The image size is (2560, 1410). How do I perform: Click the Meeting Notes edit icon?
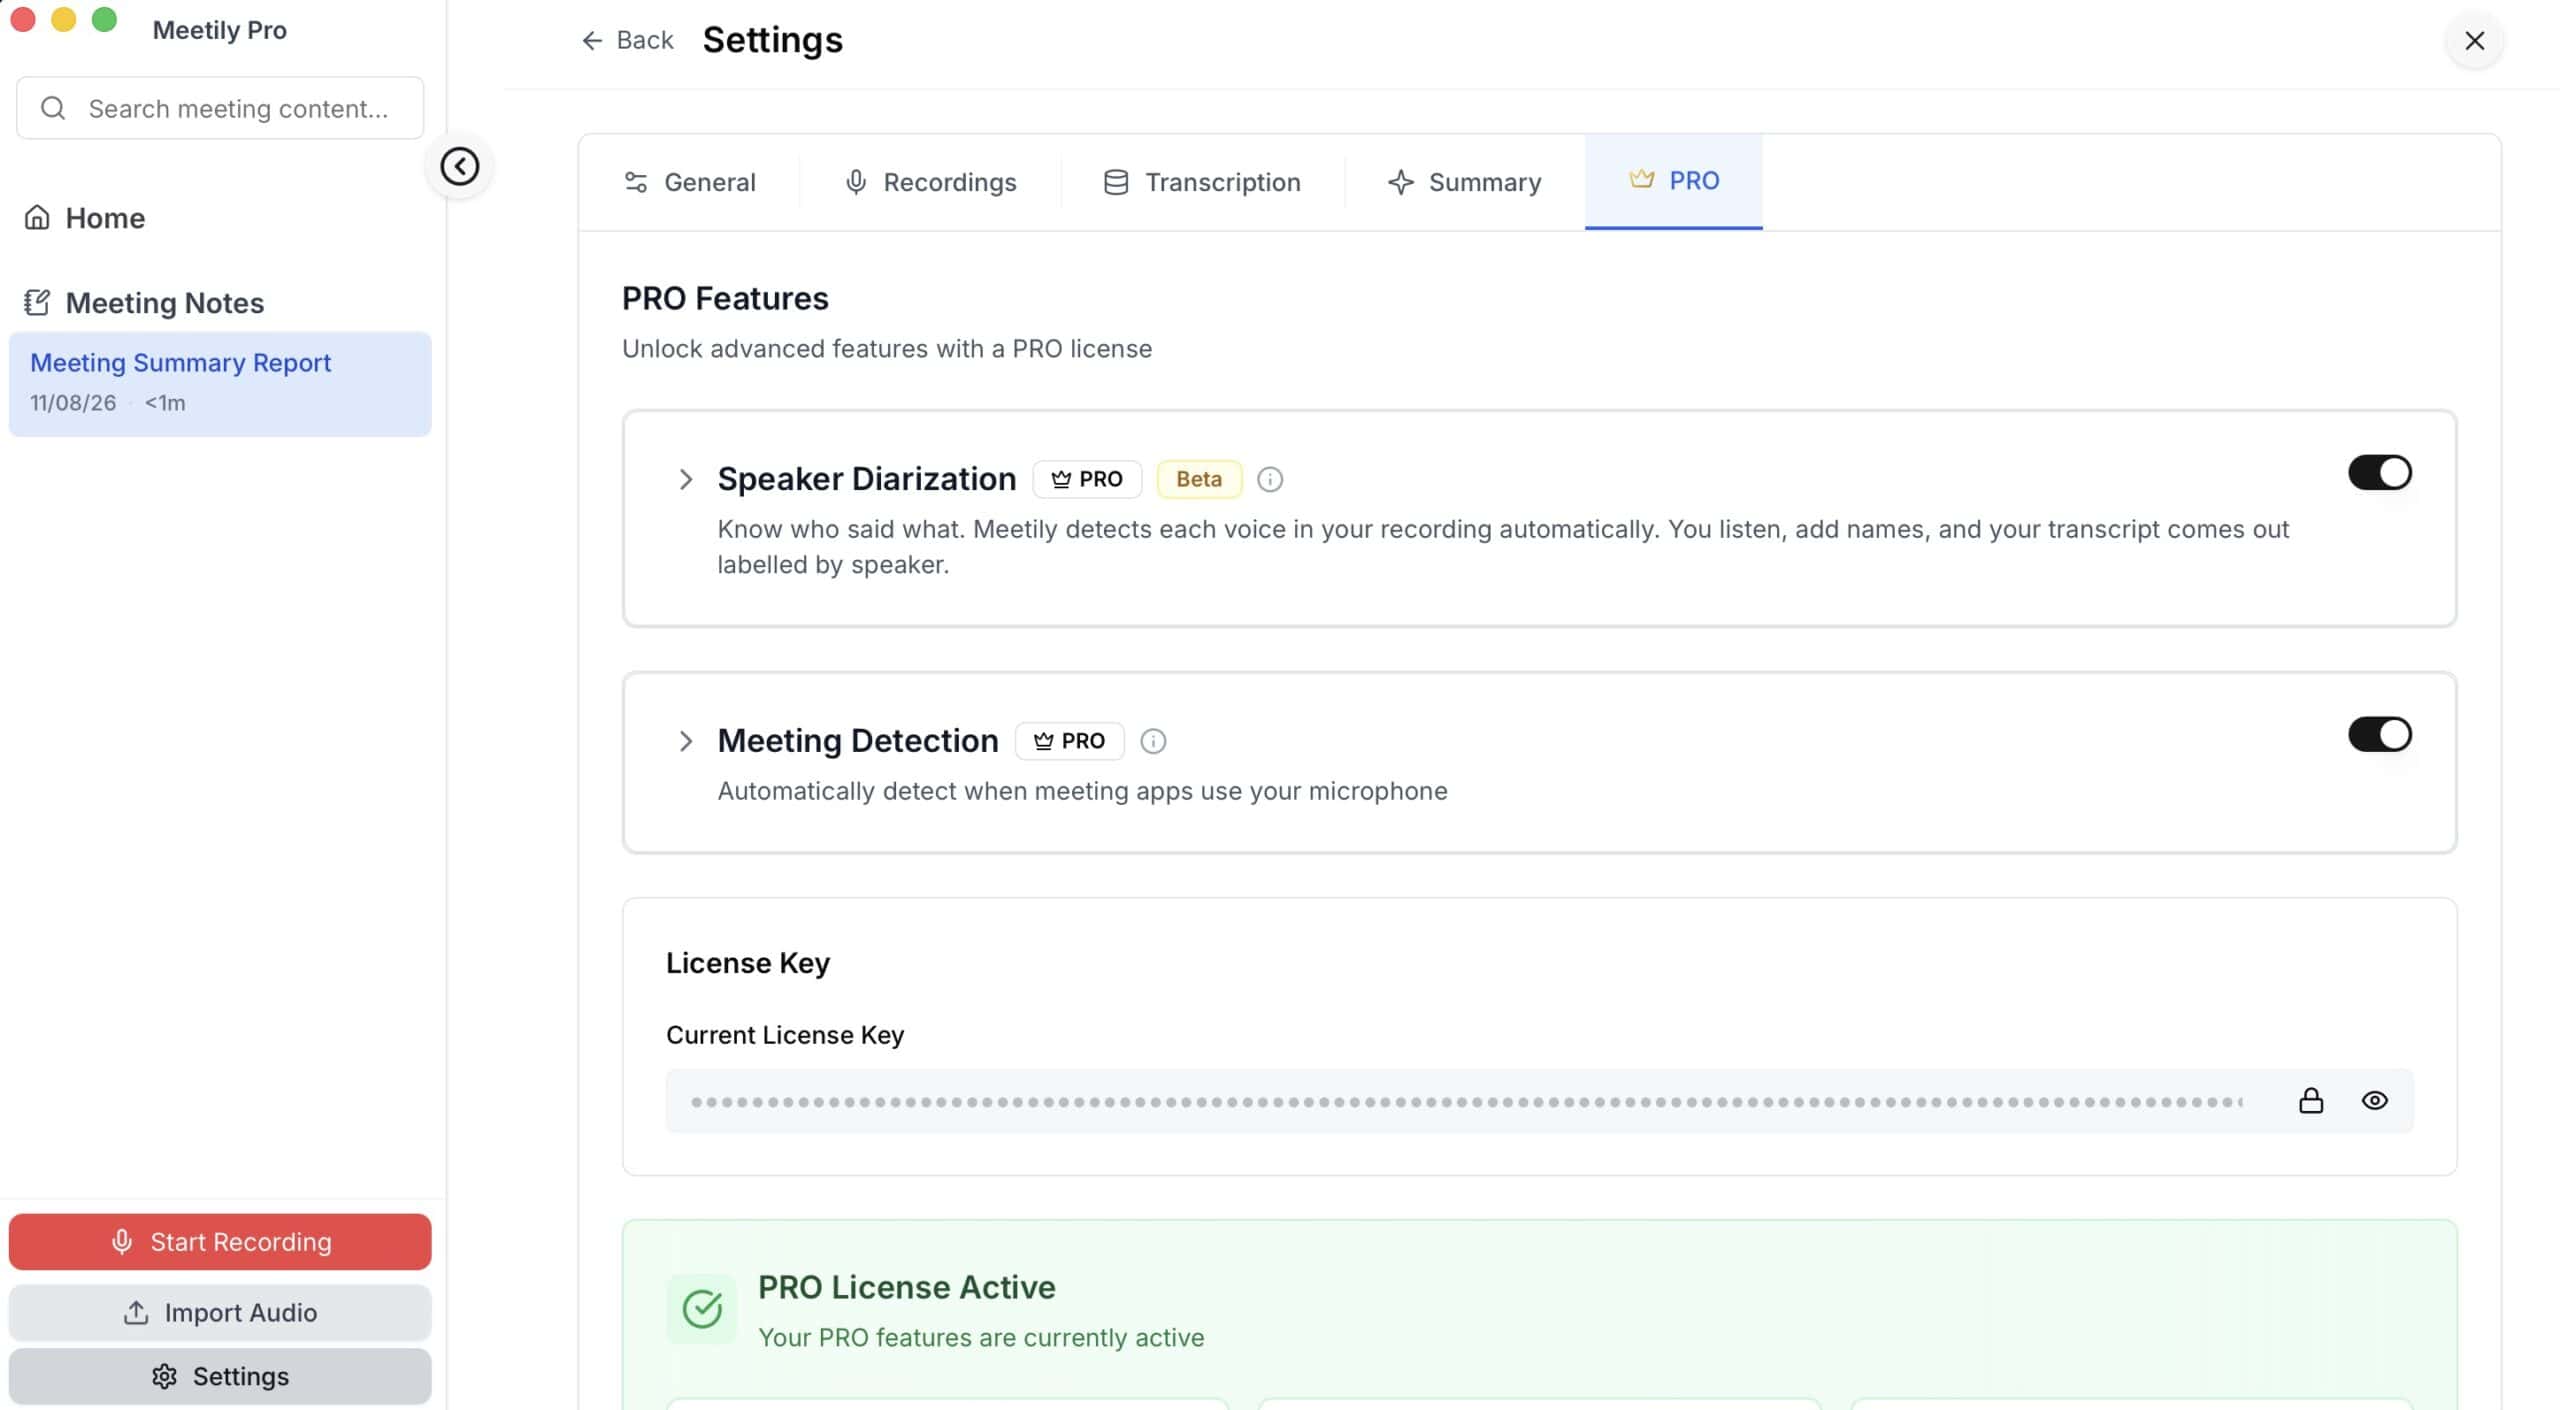tap(37, 302)
